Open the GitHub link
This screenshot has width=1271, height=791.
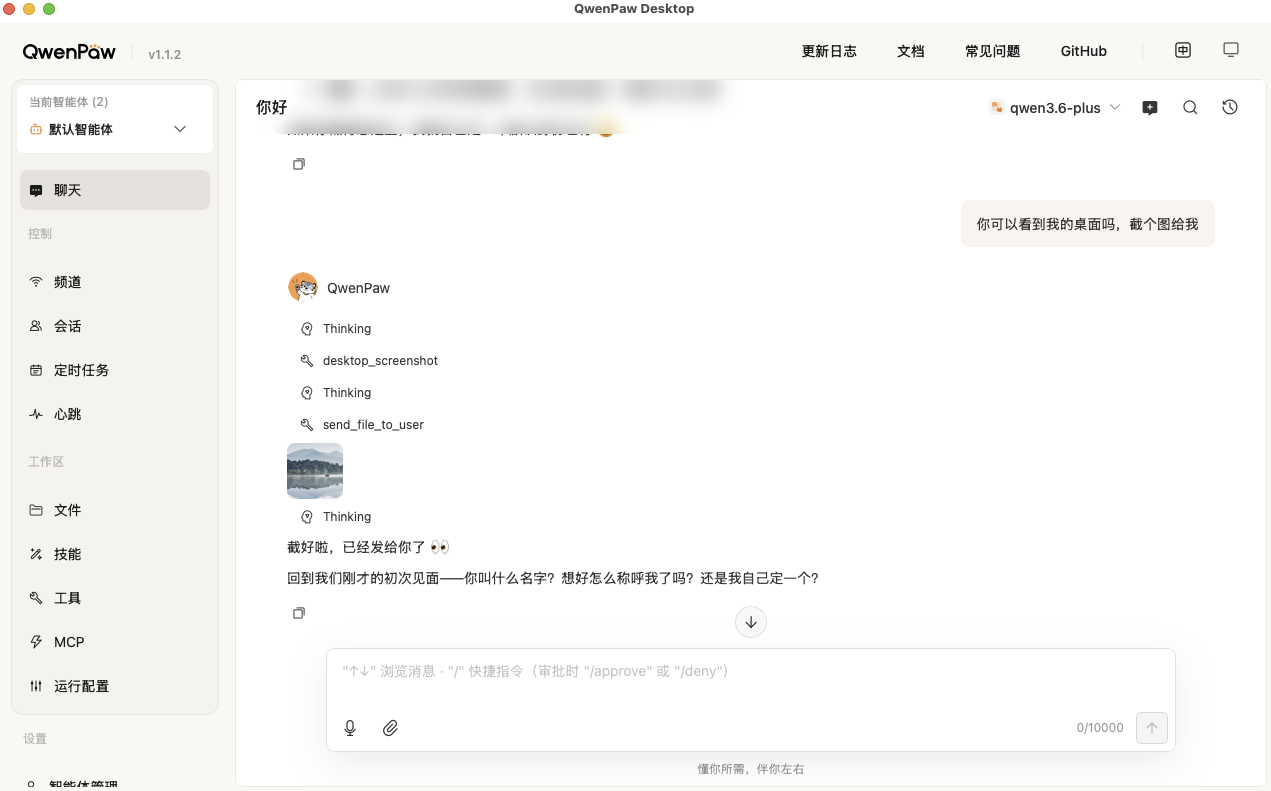[x=1083, y=51]
